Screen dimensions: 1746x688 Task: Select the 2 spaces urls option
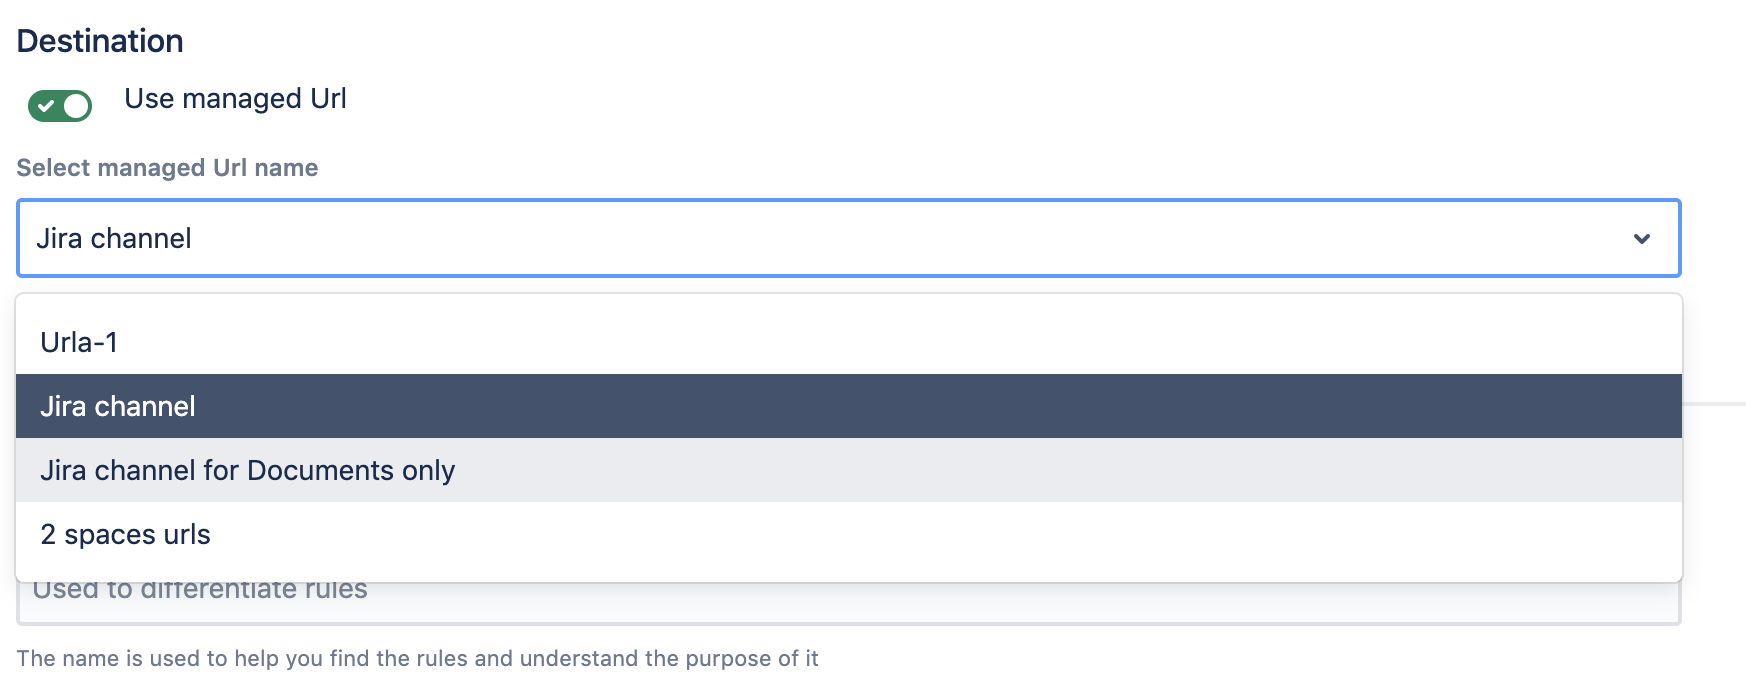(x=125, y=535)
